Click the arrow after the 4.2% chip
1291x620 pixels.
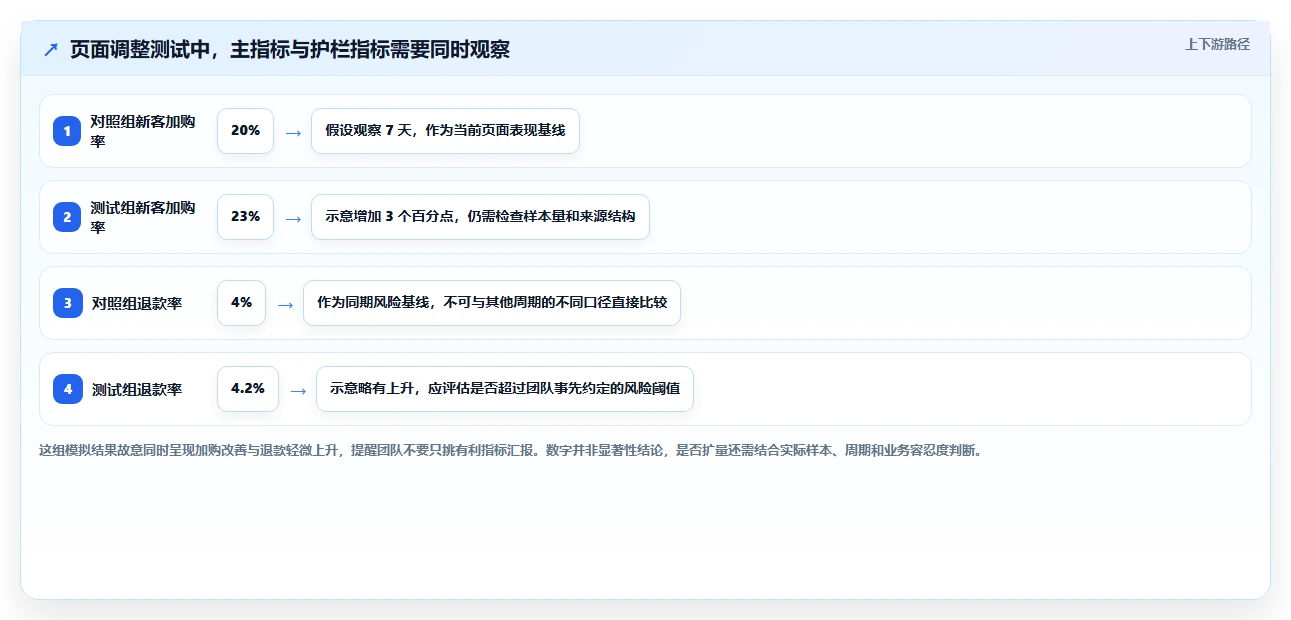click(298, 391)
